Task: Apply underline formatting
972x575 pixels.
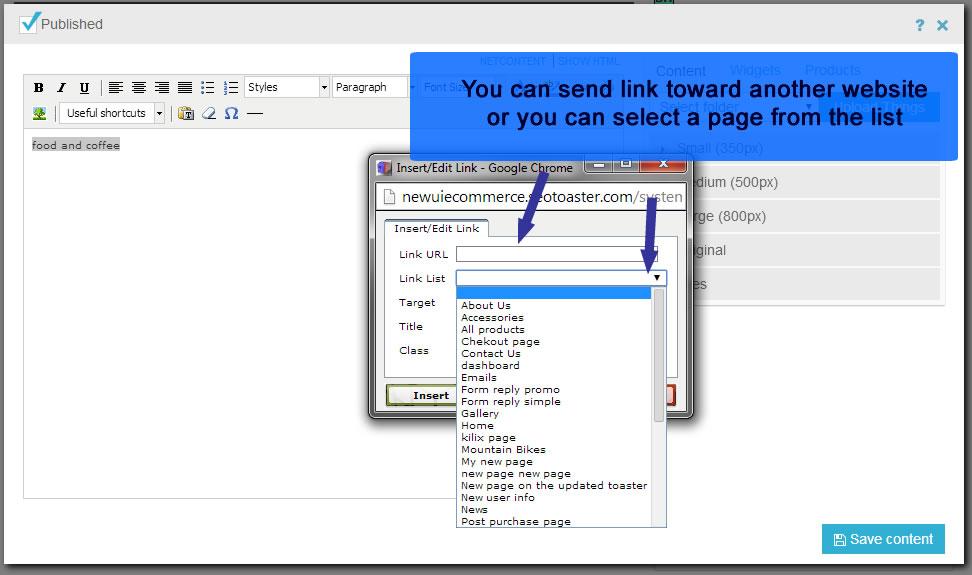Action: [x=84, y=87]
